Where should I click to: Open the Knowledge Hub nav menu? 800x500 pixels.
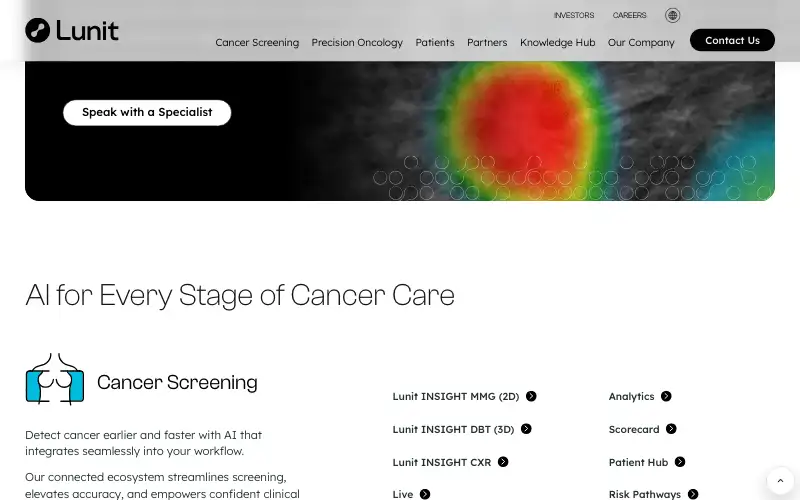pyautogui.click(x=558, y=42)
